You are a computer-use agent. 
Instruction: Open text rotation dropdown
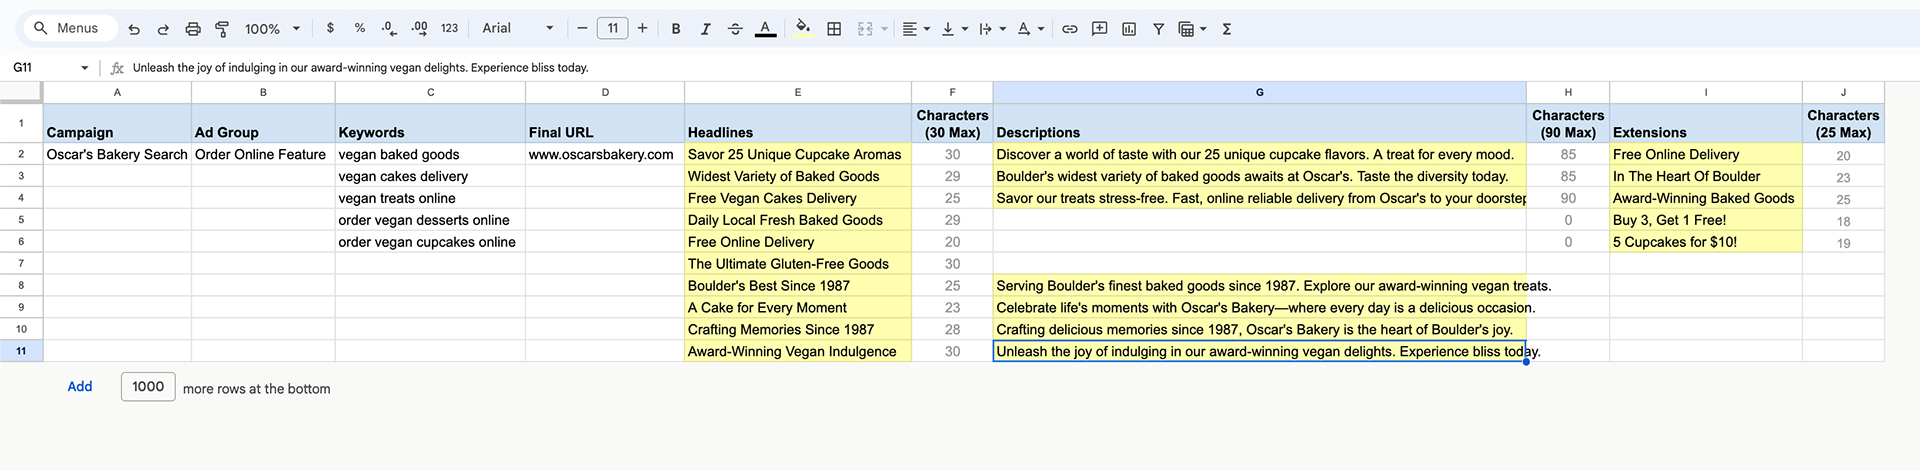click(1030, 29)
